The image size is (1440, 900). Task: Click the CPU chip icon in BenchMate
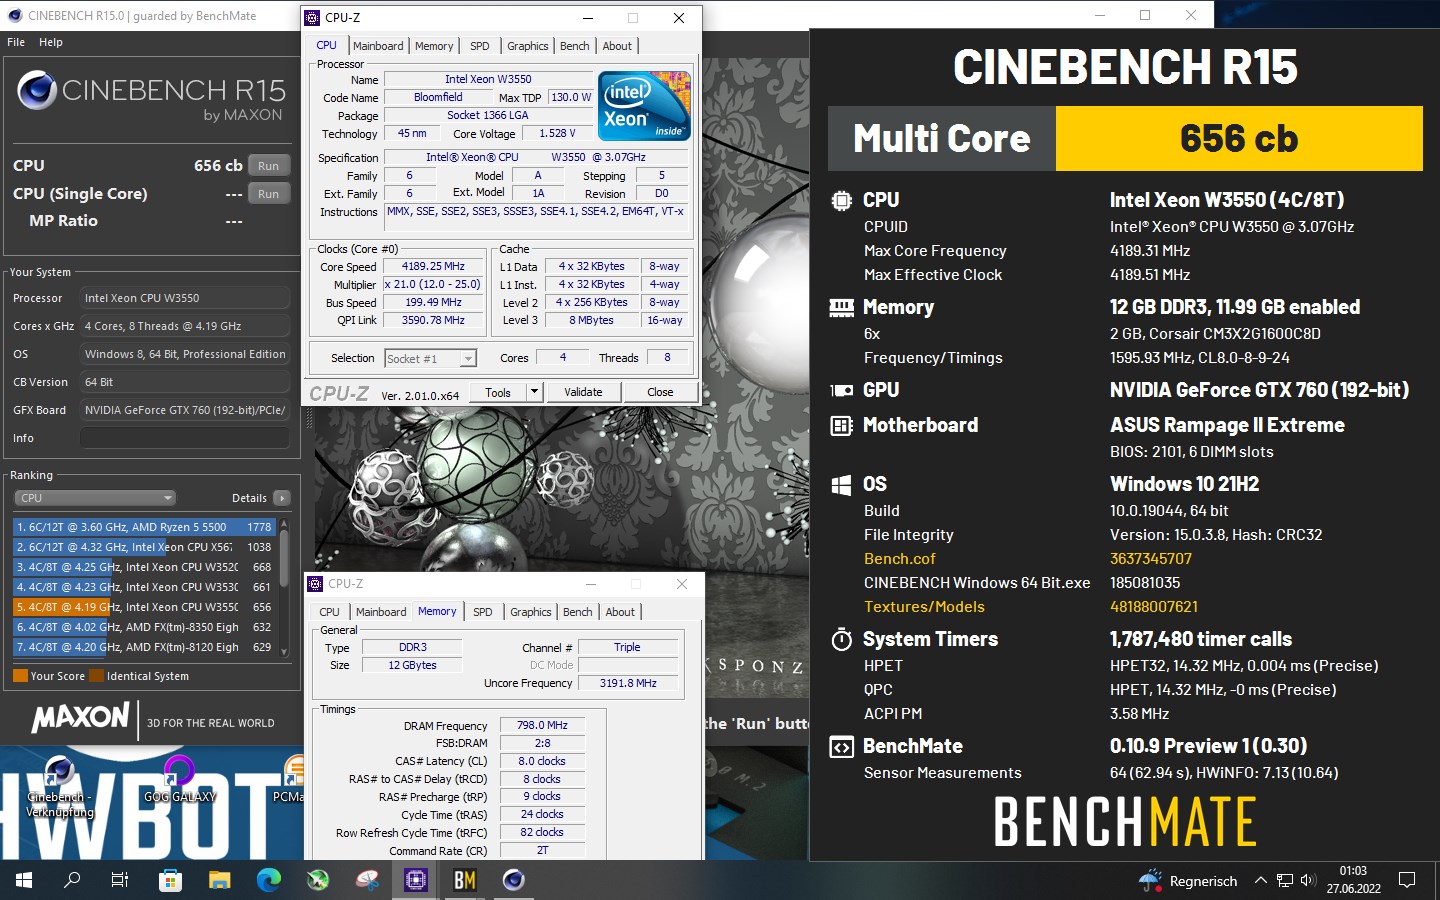[841, 200]
